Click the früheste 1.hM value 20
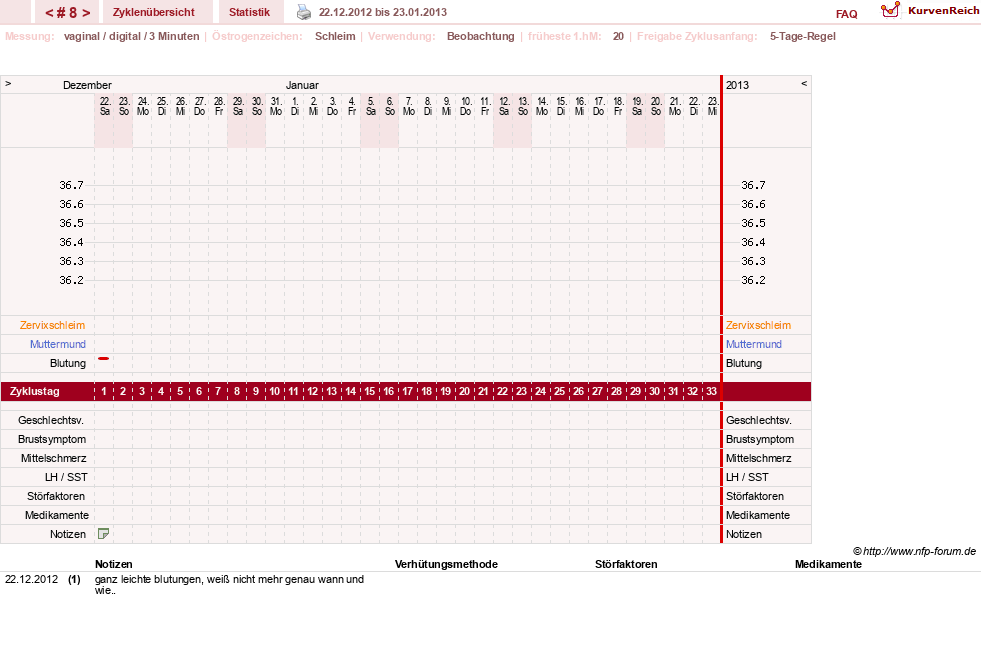Viewport: 981px width, 657px height. (x=618, y=36)
